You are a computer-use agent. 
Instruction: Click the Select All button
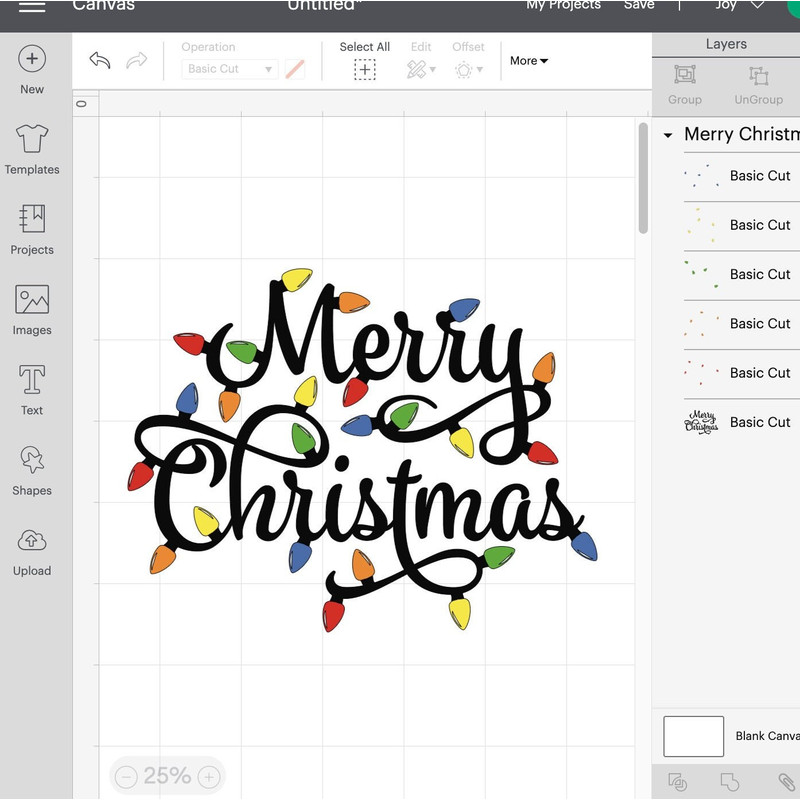coord(364,61)
